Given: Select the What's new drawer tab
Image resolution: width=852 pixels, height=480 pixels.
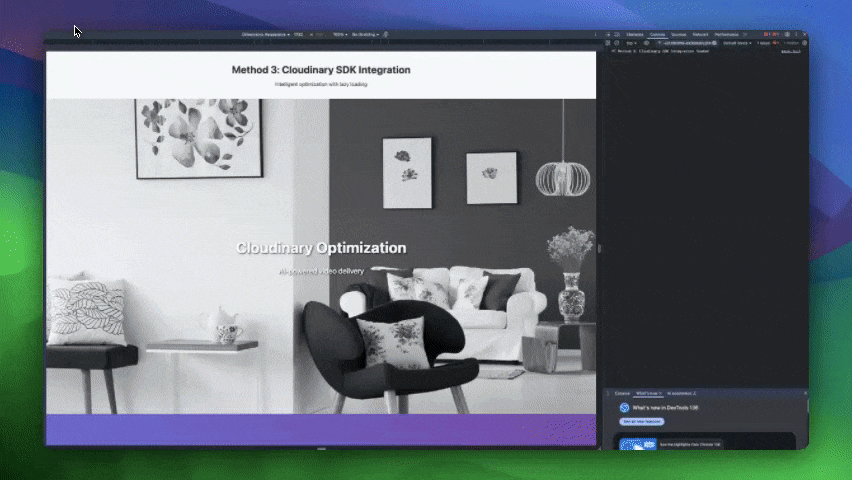Looking at the screenshot, I should 647,394.
